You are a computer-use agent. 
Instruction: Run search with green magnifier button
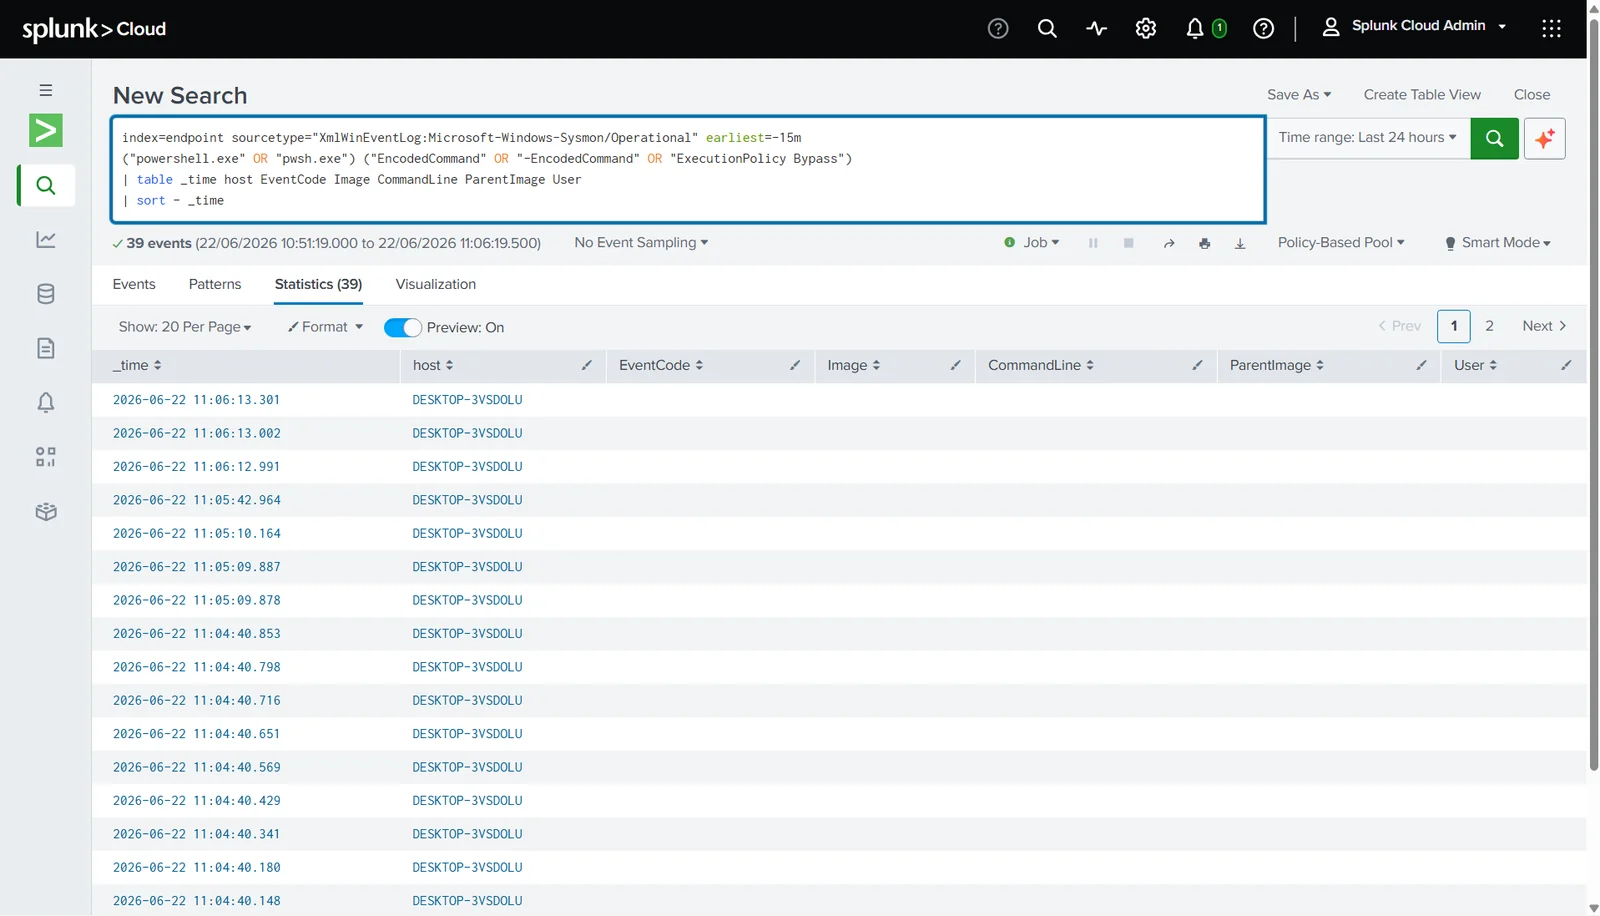tap(1494, 138)
